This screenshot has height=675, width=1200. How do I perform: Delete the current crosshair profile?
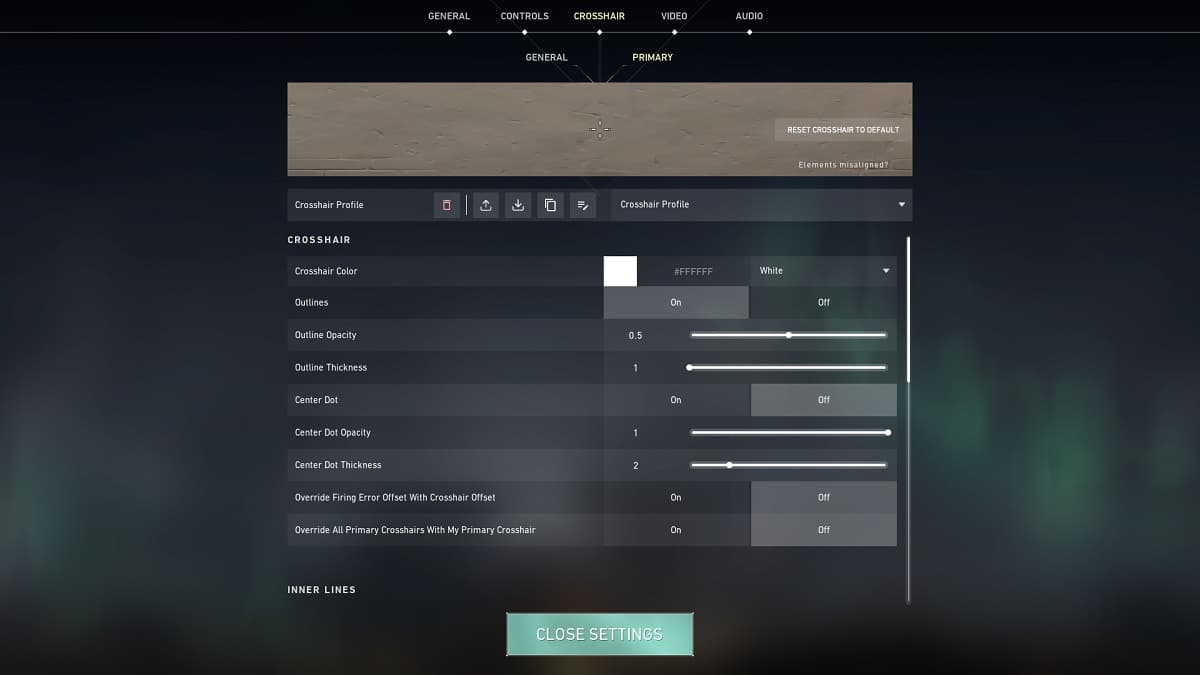coord(446,205)
